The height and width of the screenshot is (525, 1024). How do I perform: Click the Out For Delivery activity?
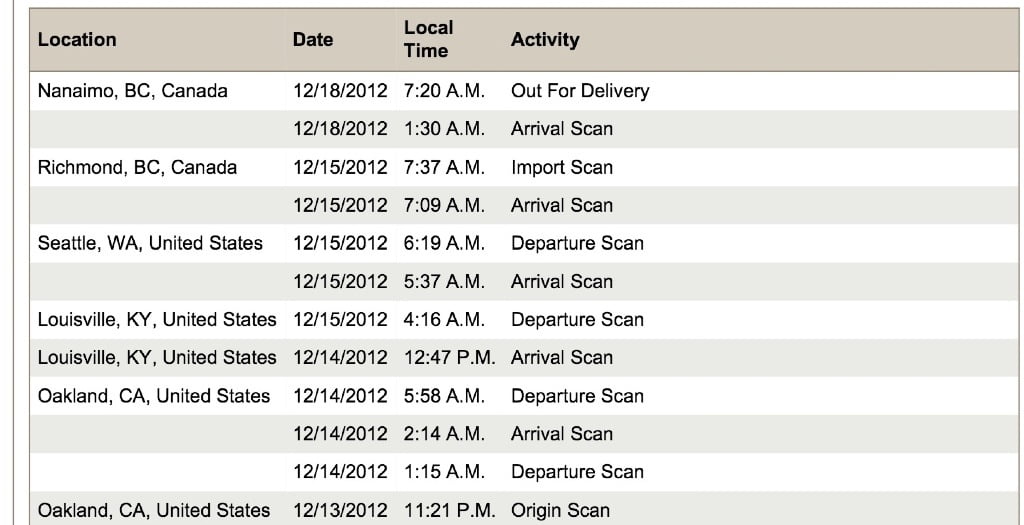click(x=580, y=91)
